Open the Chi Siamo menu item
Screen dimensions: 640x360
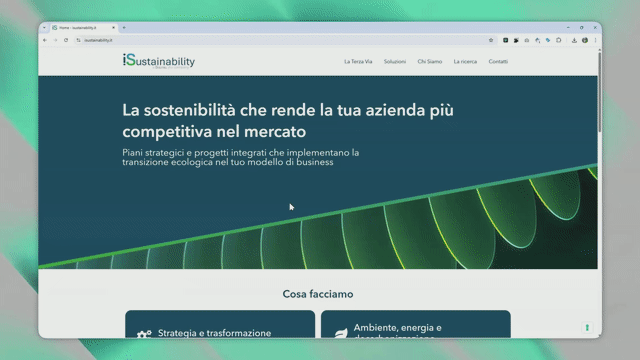pyautogui.click(x=429, y=61)
